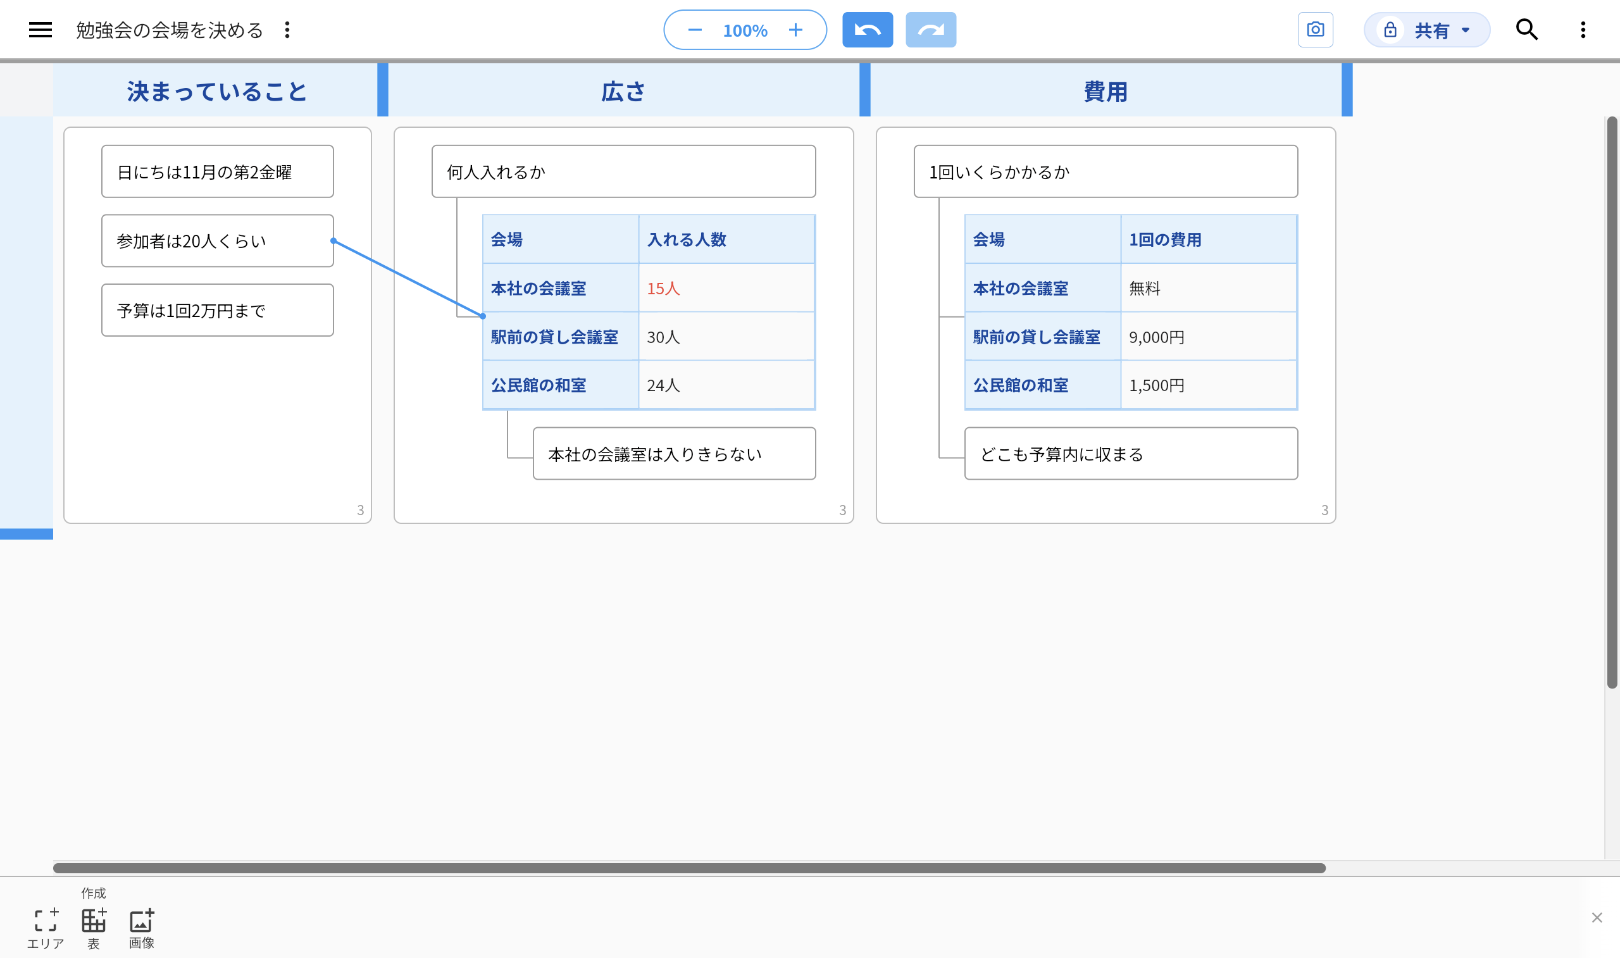Select card 1回いくらかかるか
Viewport: 1620px width, 958px height.
pyautogui.click(x=1106, y=172)
